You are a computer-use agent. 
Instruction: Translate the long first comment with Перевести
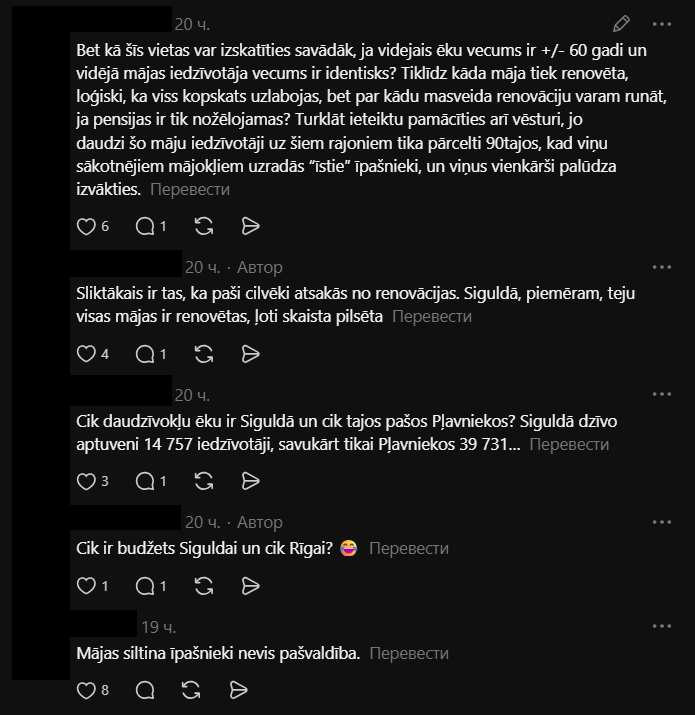pyautogui.click(x=190, y=189)
